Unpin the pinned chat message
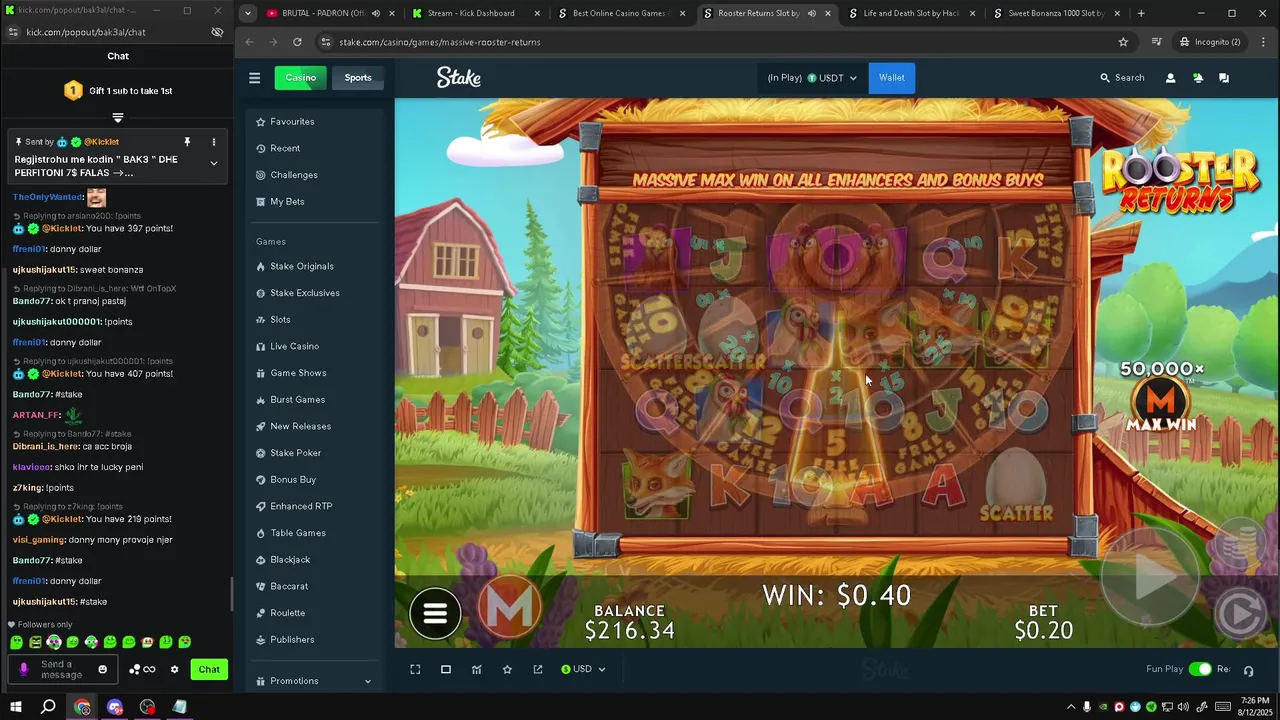Screen dimensions: 1280x720 (187, 142)
